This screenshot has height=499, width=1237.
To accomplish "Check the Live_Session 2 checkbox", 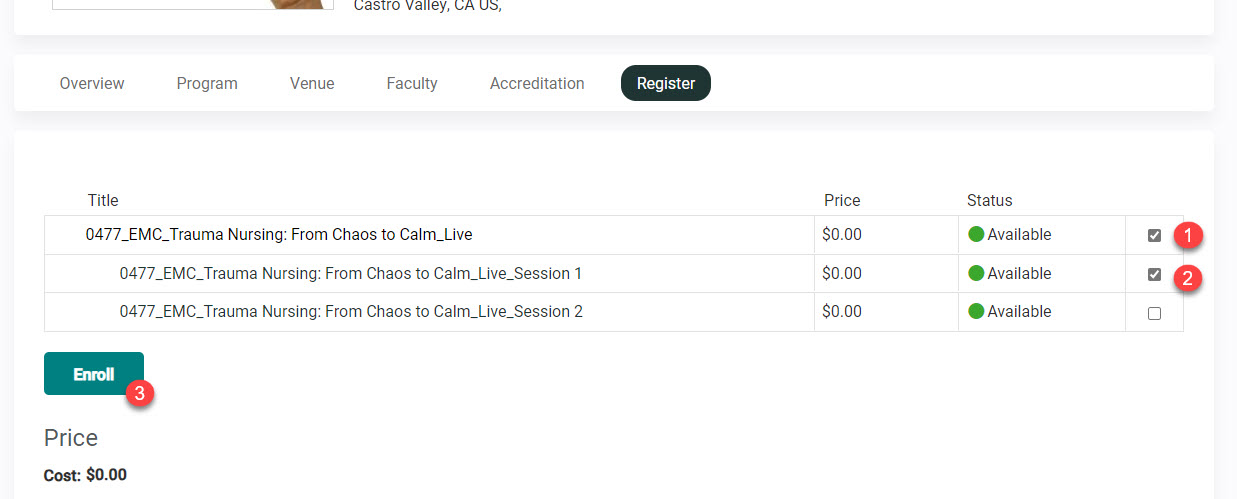I will click(1154, 313).
